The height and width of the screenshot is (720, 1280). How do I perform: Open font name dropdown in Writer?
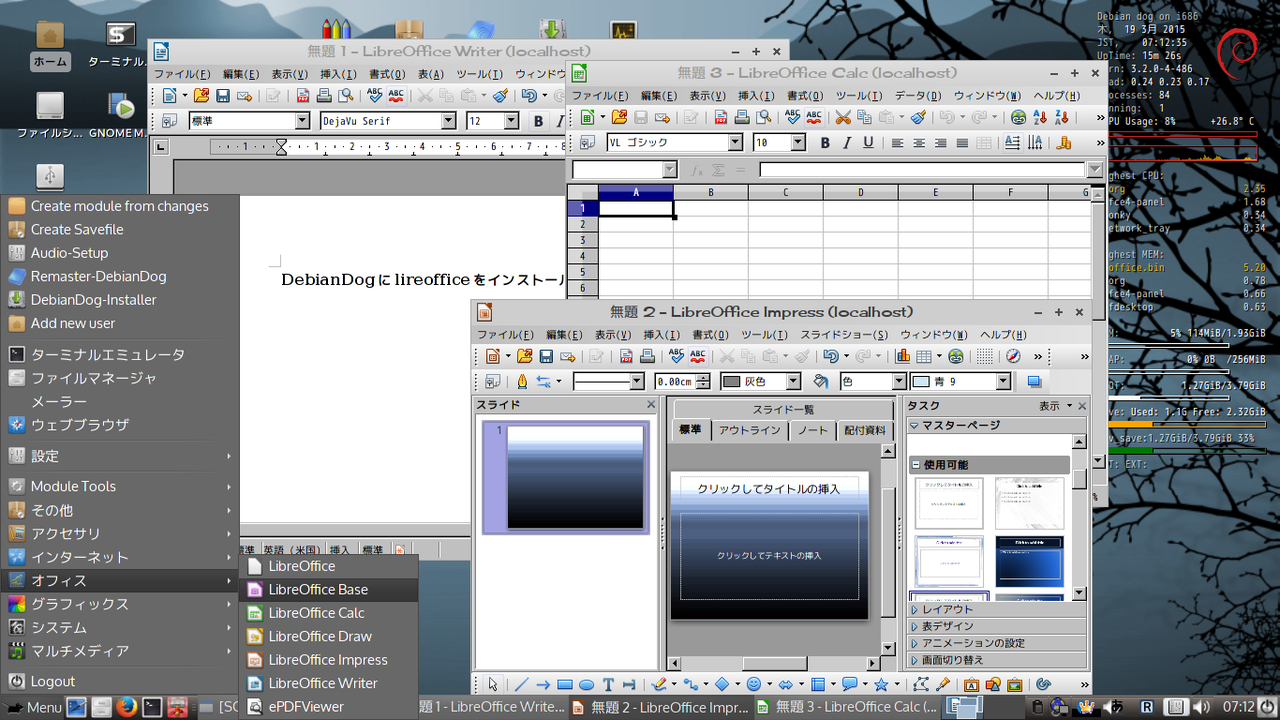click(448, 121)
